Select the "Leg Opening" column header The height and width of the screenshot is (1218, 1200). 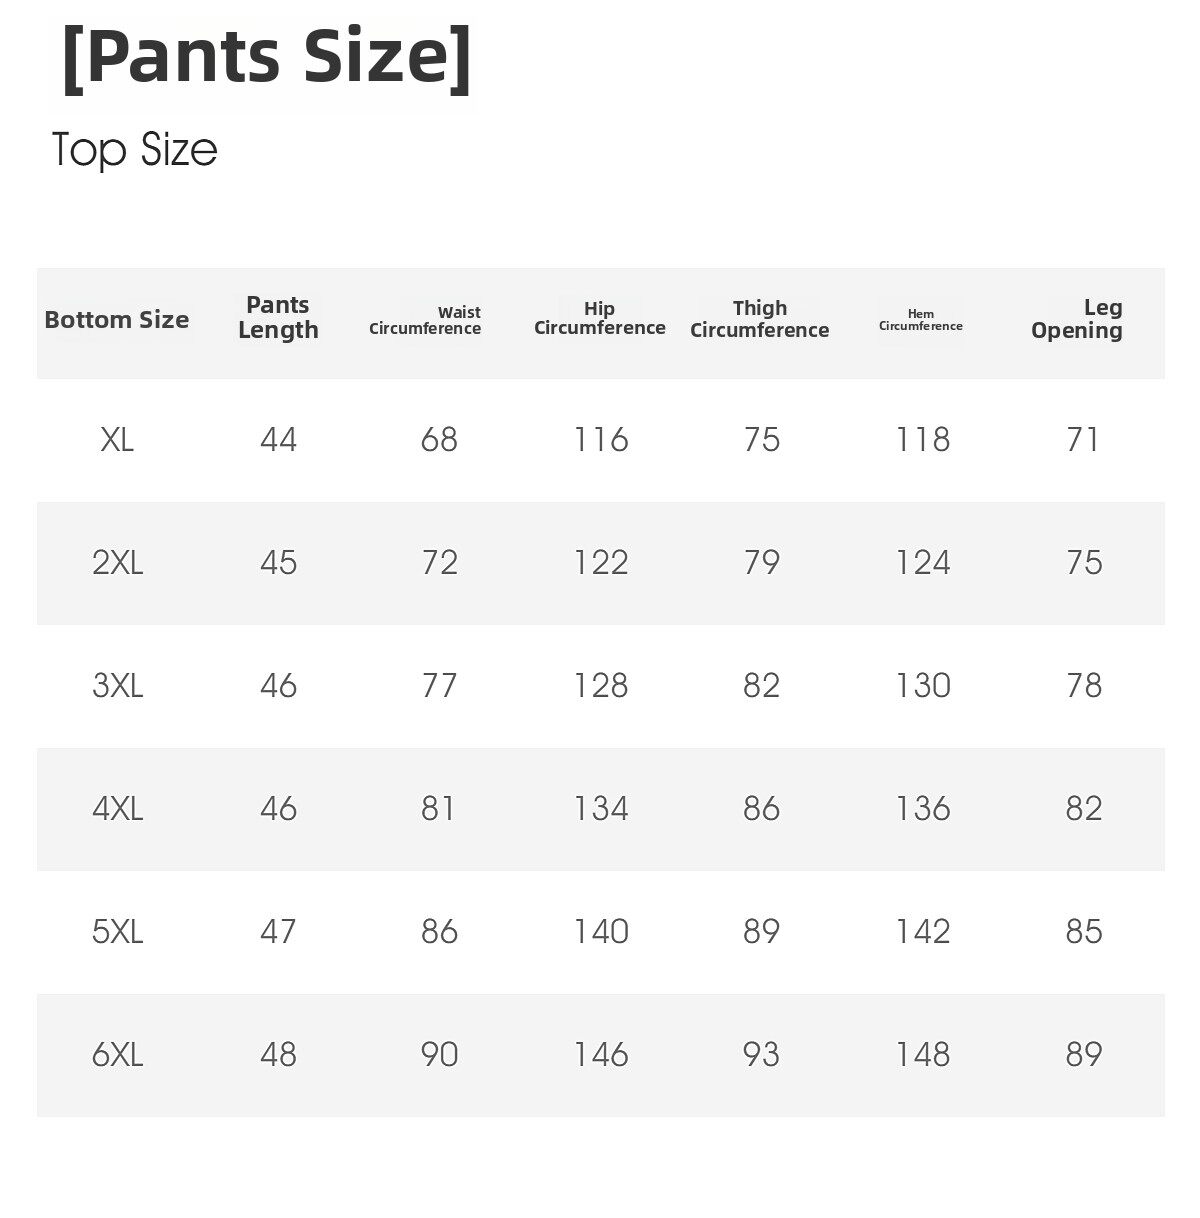[x=1077, y=319]
